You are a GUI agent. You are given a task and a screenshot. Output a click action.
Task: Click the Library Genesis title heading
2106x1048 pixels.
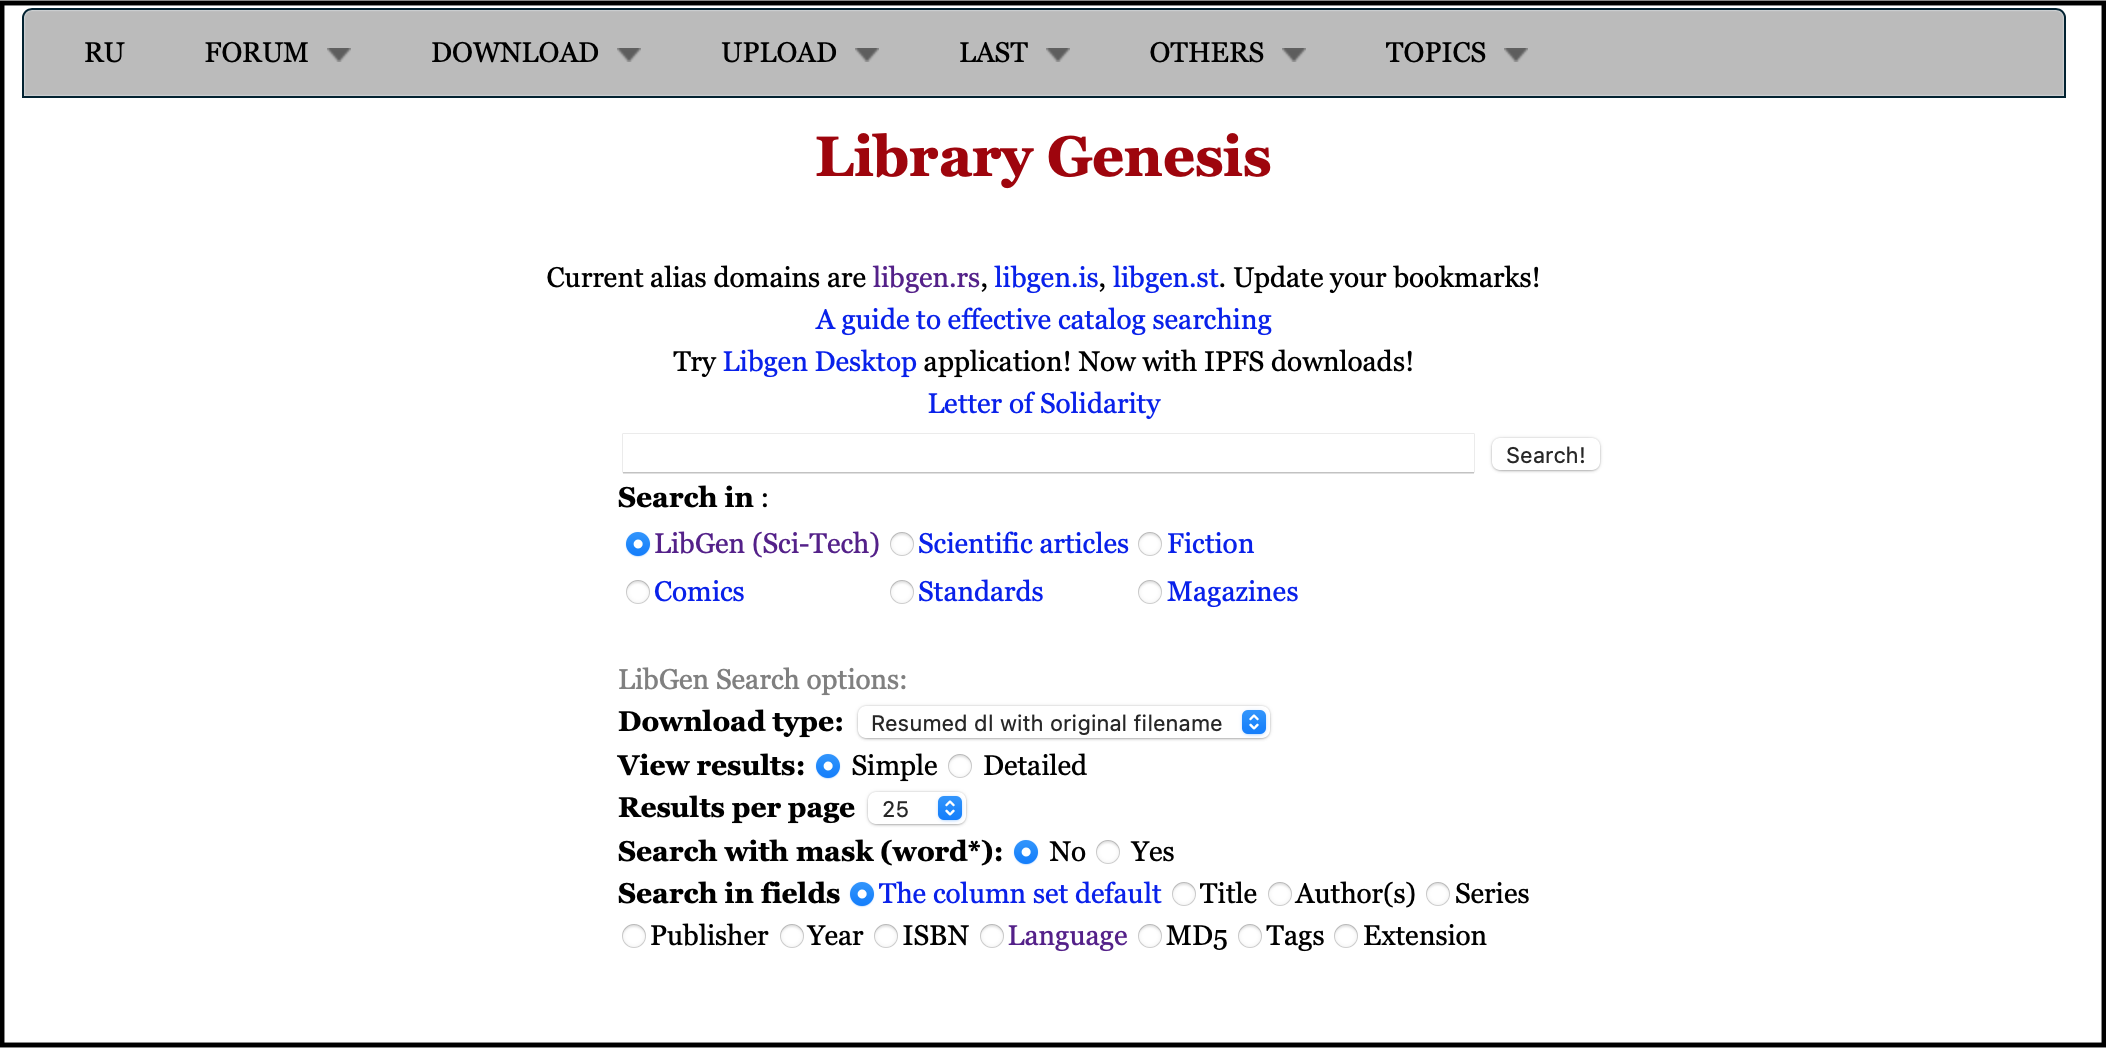[1043, 157]
